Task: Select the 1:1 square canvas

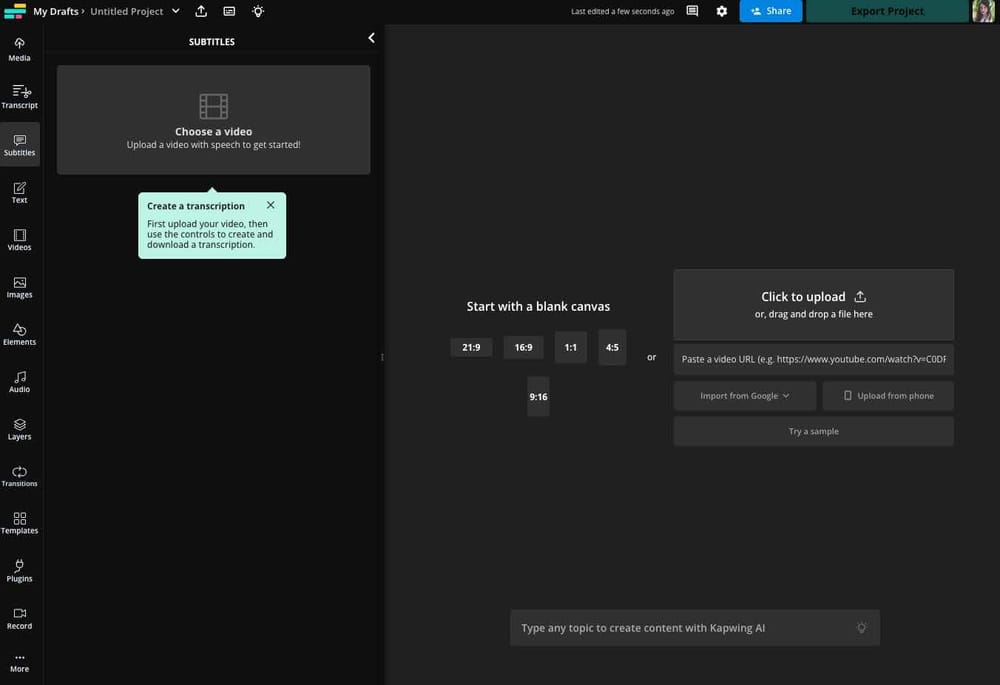Action: click(x=570, y=347)
